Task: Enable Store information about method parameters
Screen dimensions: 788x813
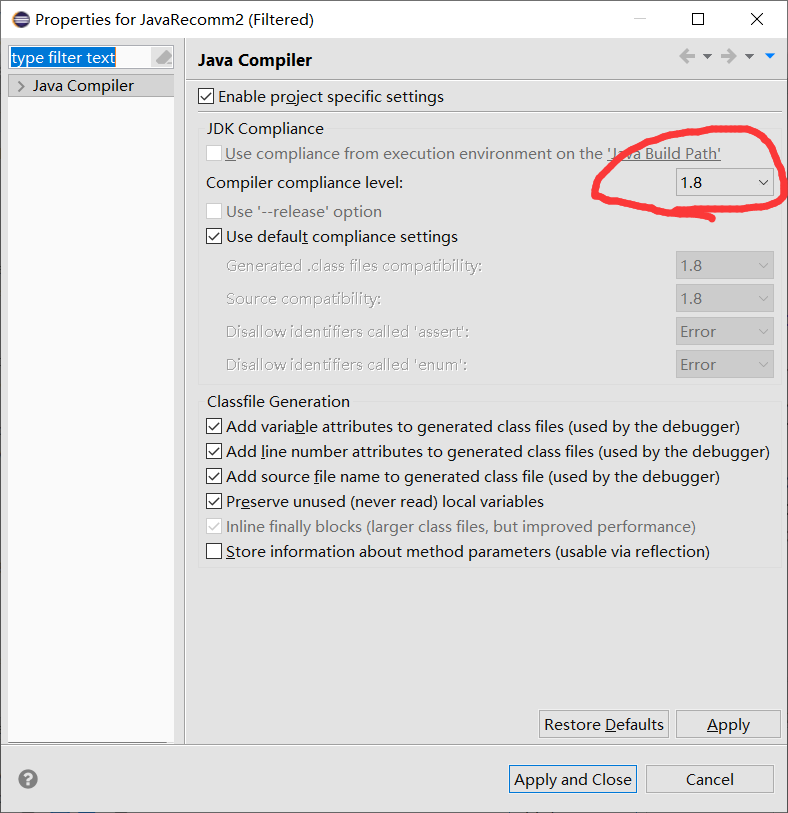Action: pos(214,551)
